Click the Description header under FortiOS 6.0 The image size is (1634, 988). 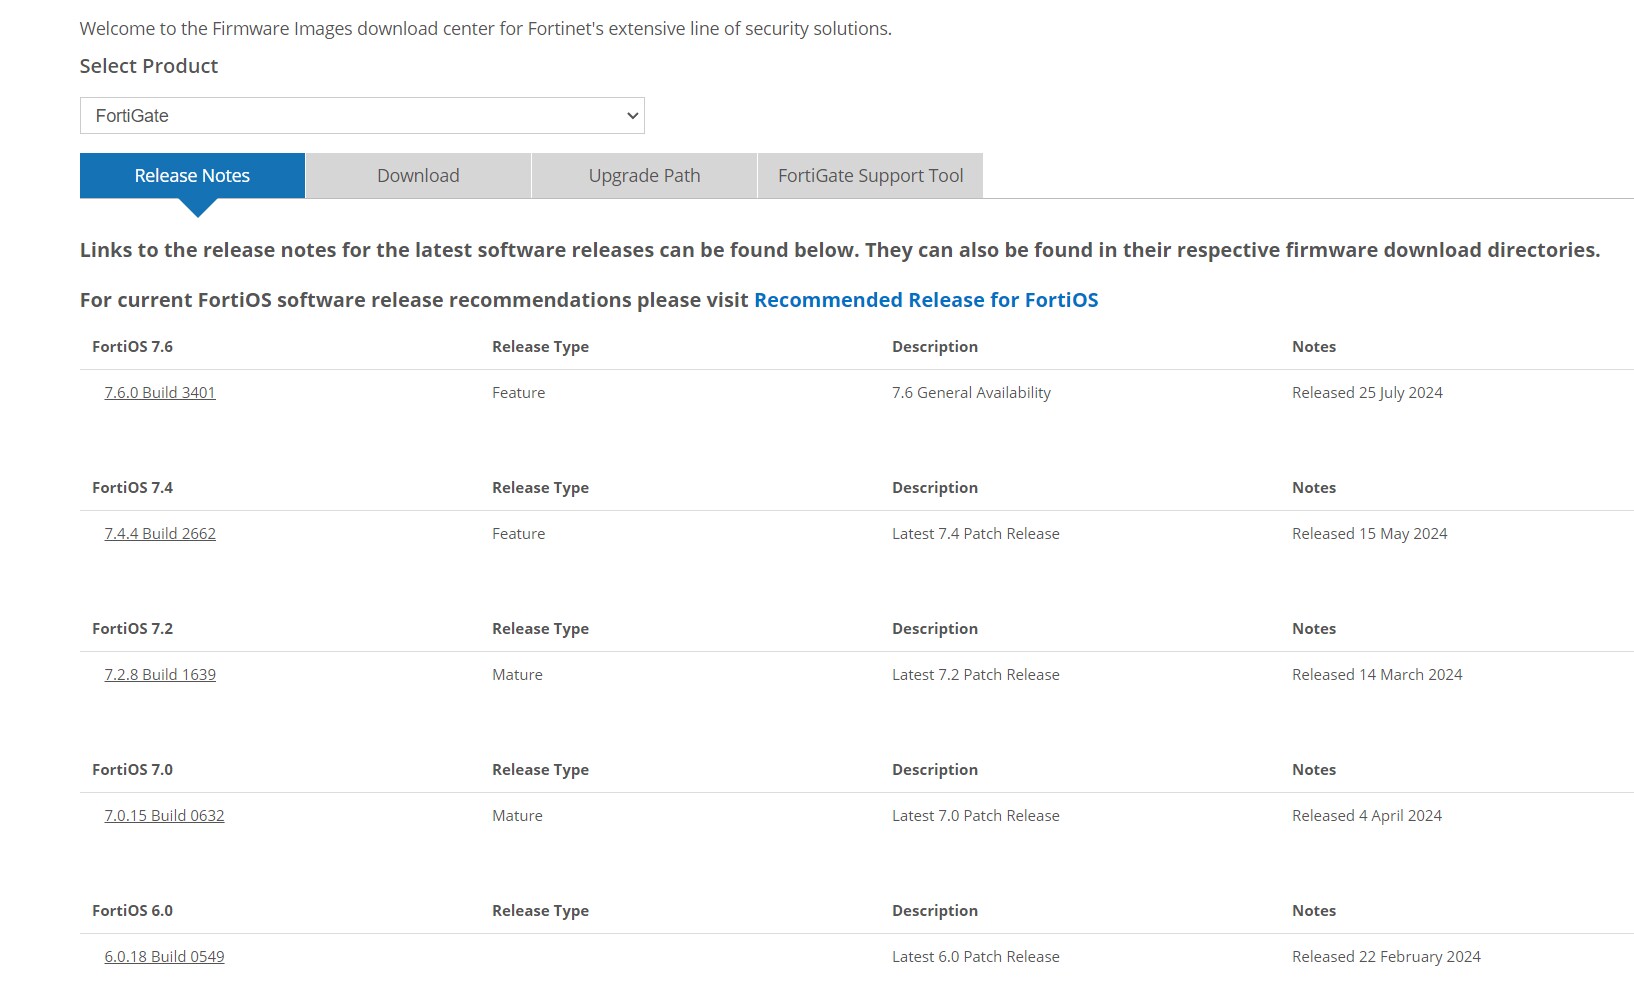click(935, 911)
